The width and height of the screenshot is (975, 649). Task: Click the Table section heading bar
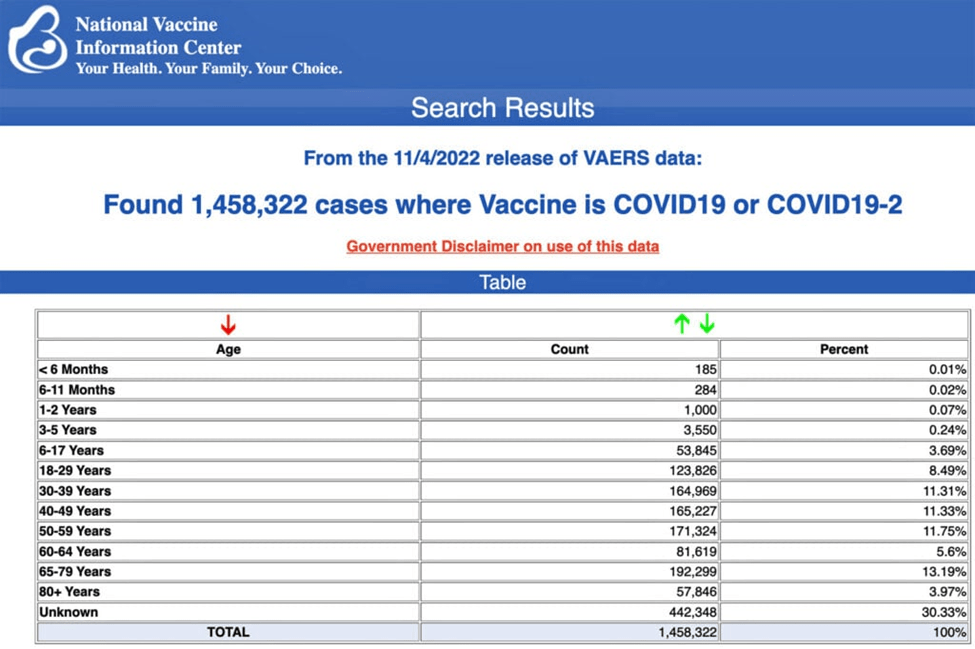[x=502, y=282]
